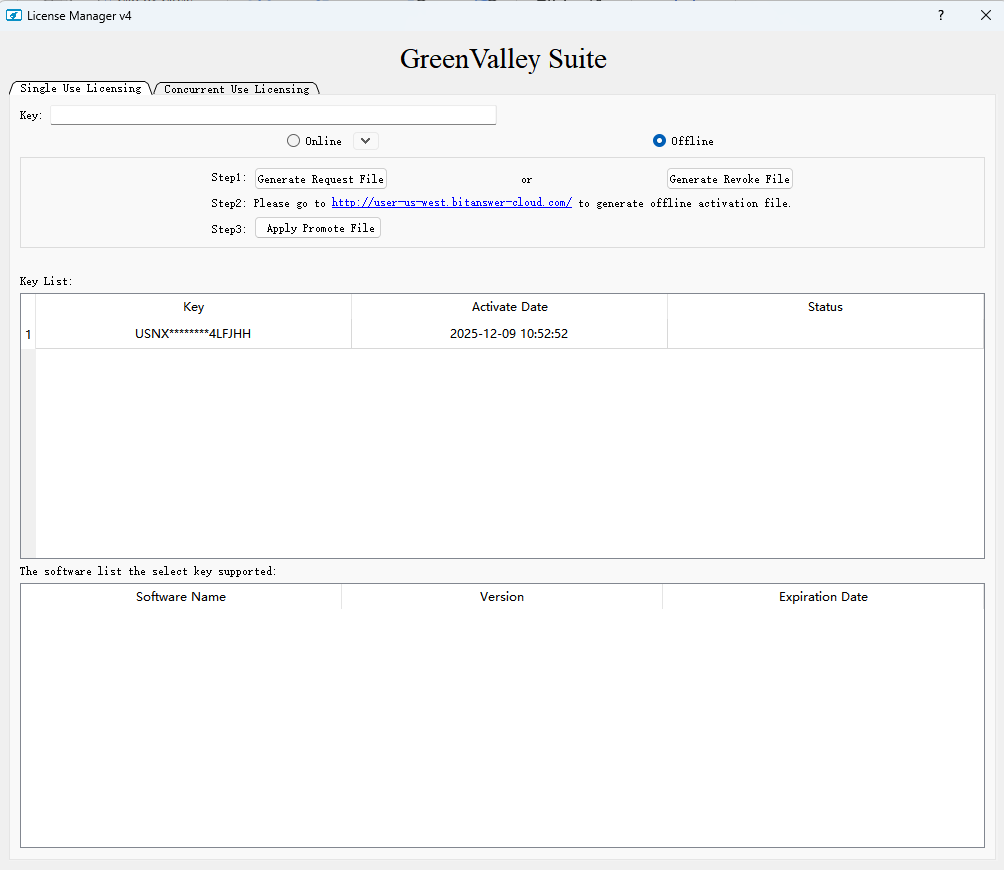Open the Concurrent Use Licensing tab

pos(236,89)
